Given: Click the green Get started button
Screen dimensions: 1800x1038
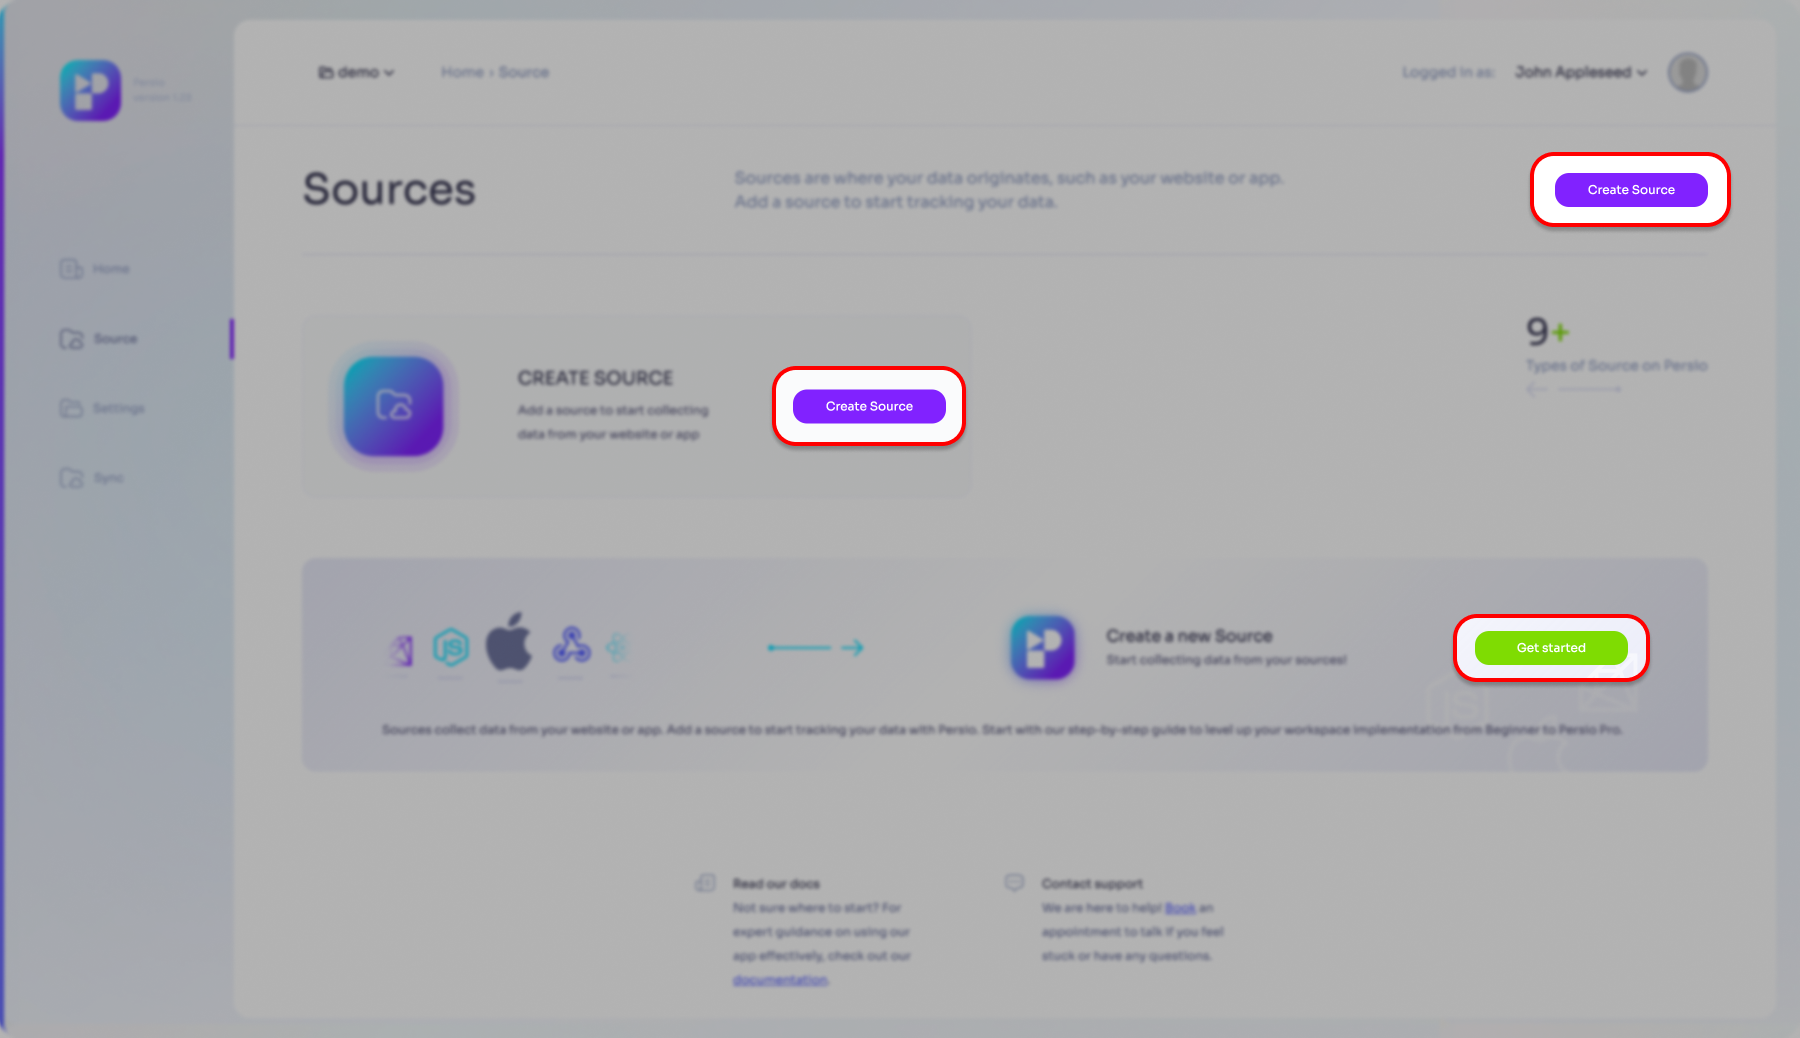Looking at the screenshot, I should 1551,648.
